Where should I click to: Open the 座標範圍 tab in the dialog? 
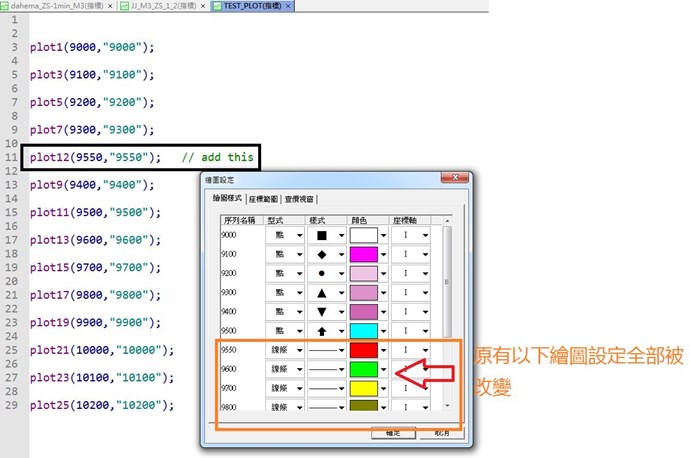[x=263, y=199]
